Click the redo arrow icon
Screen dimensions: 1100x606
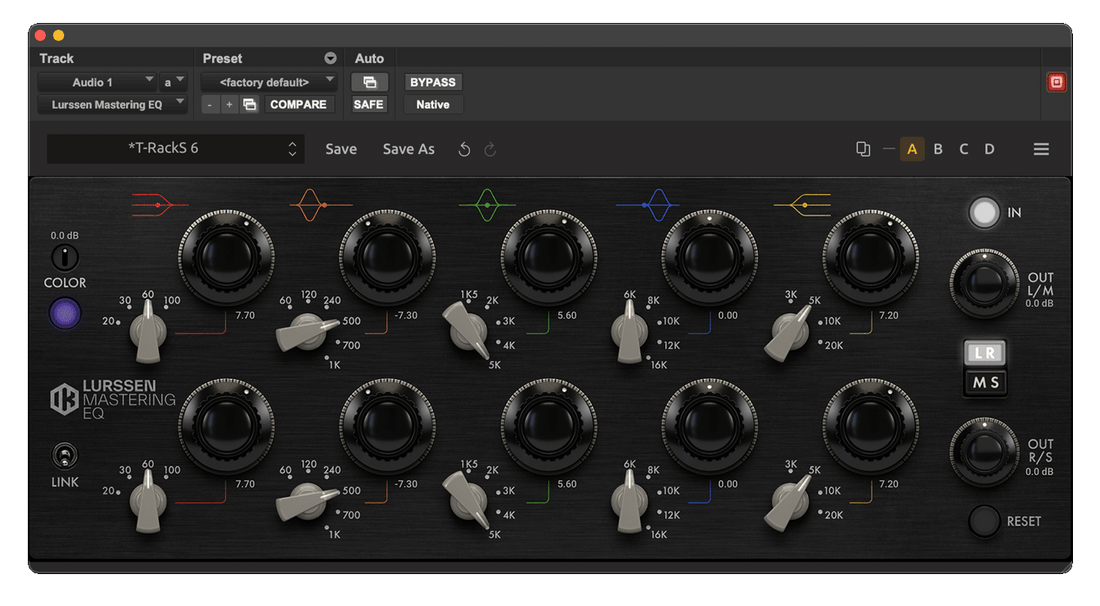490,149
